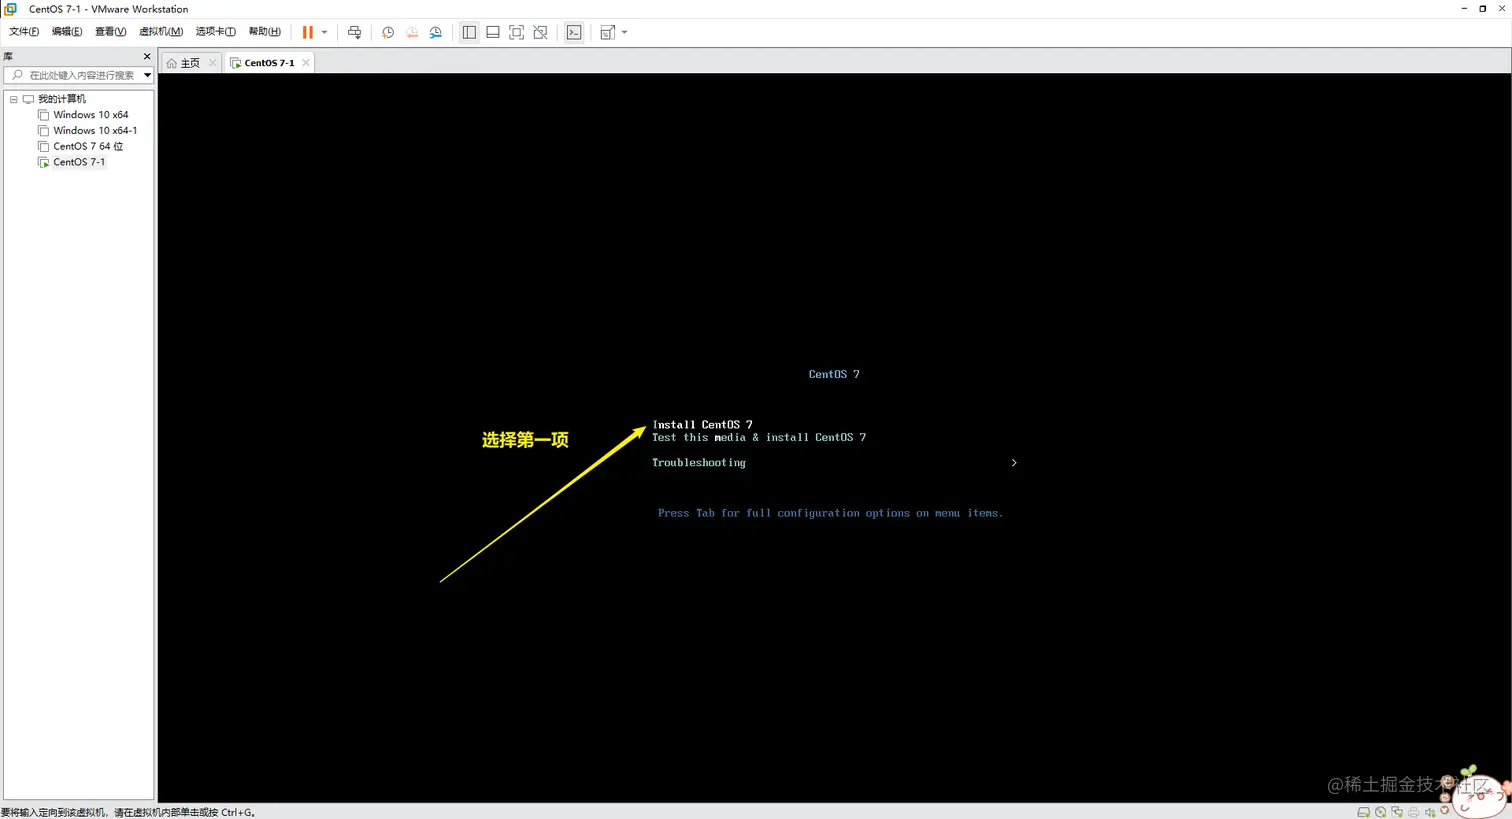
Task: Close the 主页 tab
Action: (213, 63)
